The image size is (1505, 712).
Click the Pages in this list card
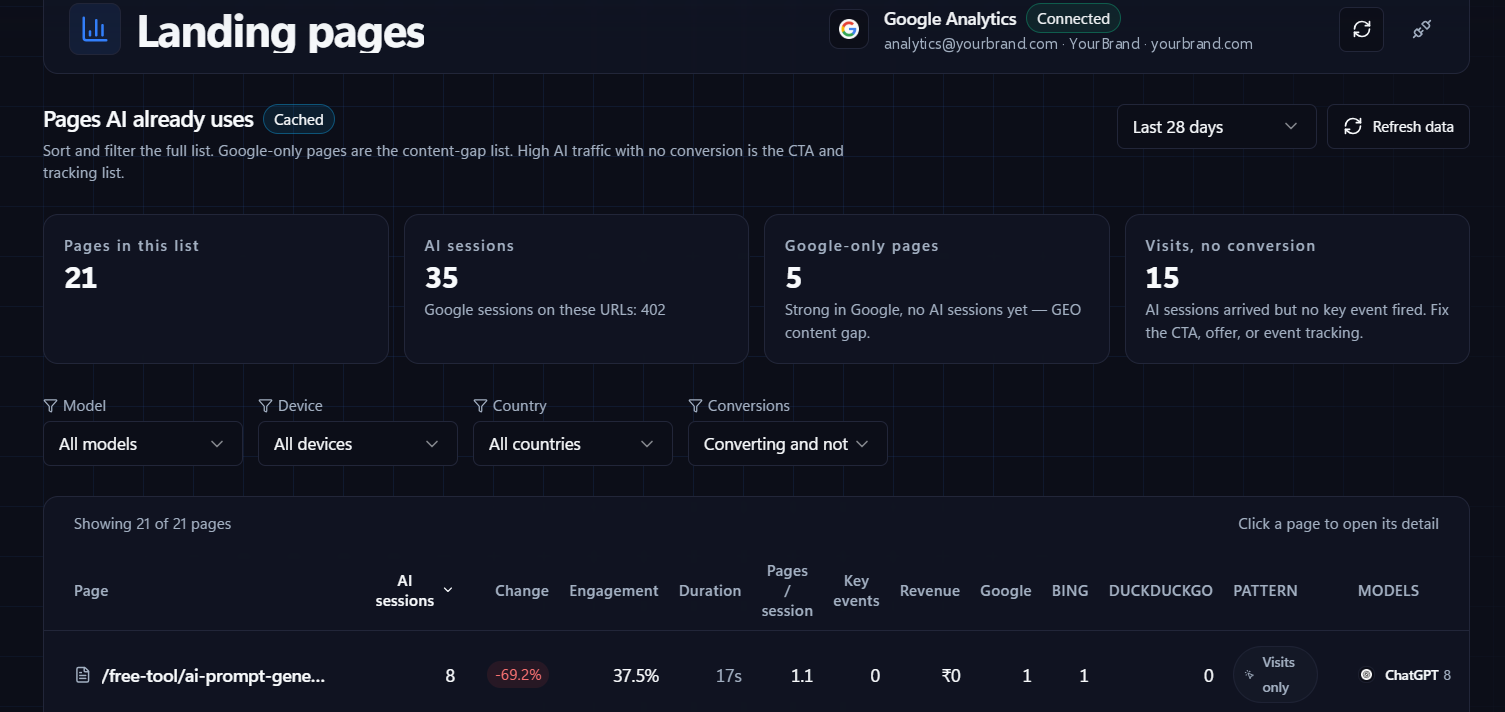pyautogui.click(x=215, y=289)
